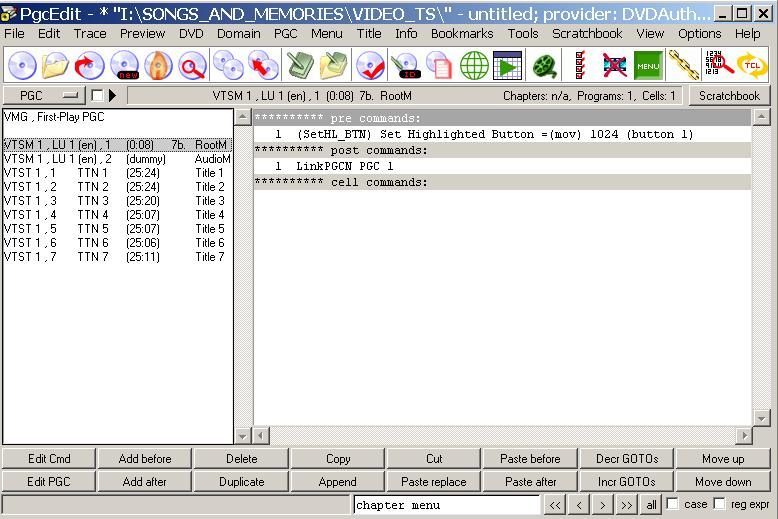Open the Tools menu
Image resolution: width=778 pixels, height=519 pixels.
(522, 34)
